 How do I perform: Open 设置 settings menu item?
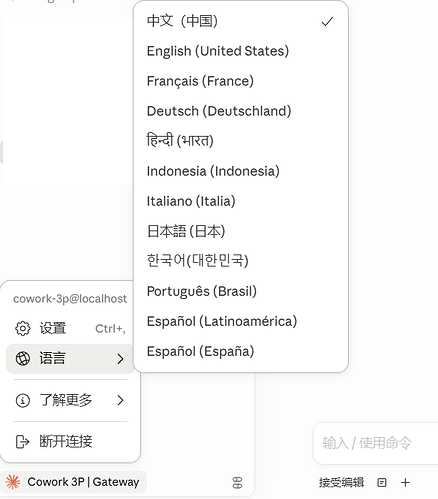pyautogui.click(x=70, y=329)
